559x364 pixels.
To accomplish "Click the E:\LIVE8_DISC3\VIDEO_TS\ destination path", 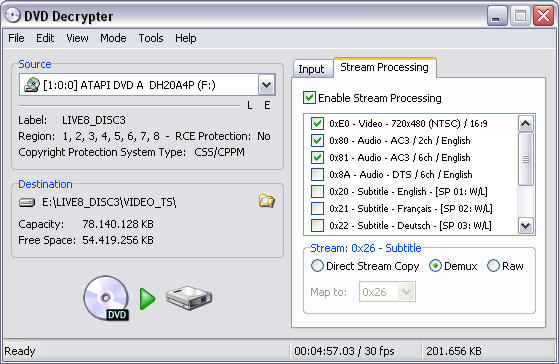I will (109, 202).
